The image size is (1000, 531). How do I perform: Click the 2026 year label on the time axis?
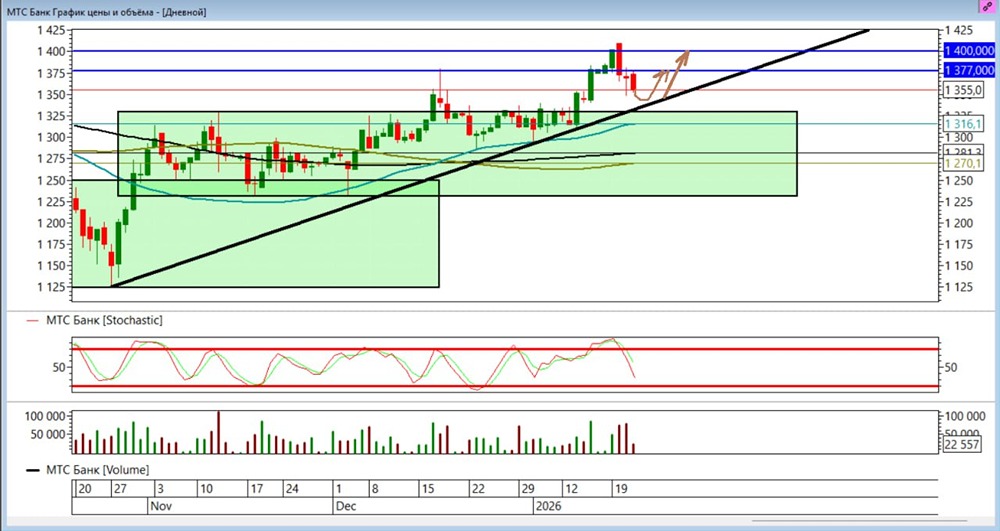point(548,506)
